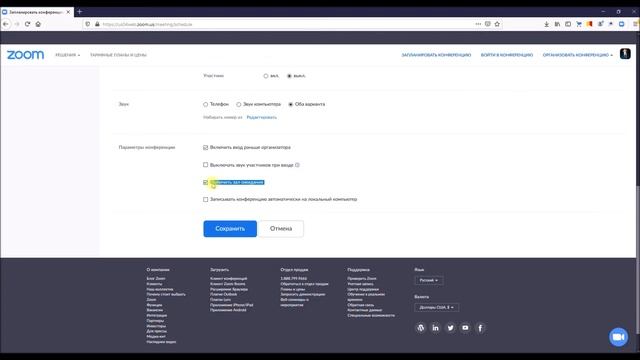Open the LinkedIn social icon
The image size is (640, 360).
436,328
